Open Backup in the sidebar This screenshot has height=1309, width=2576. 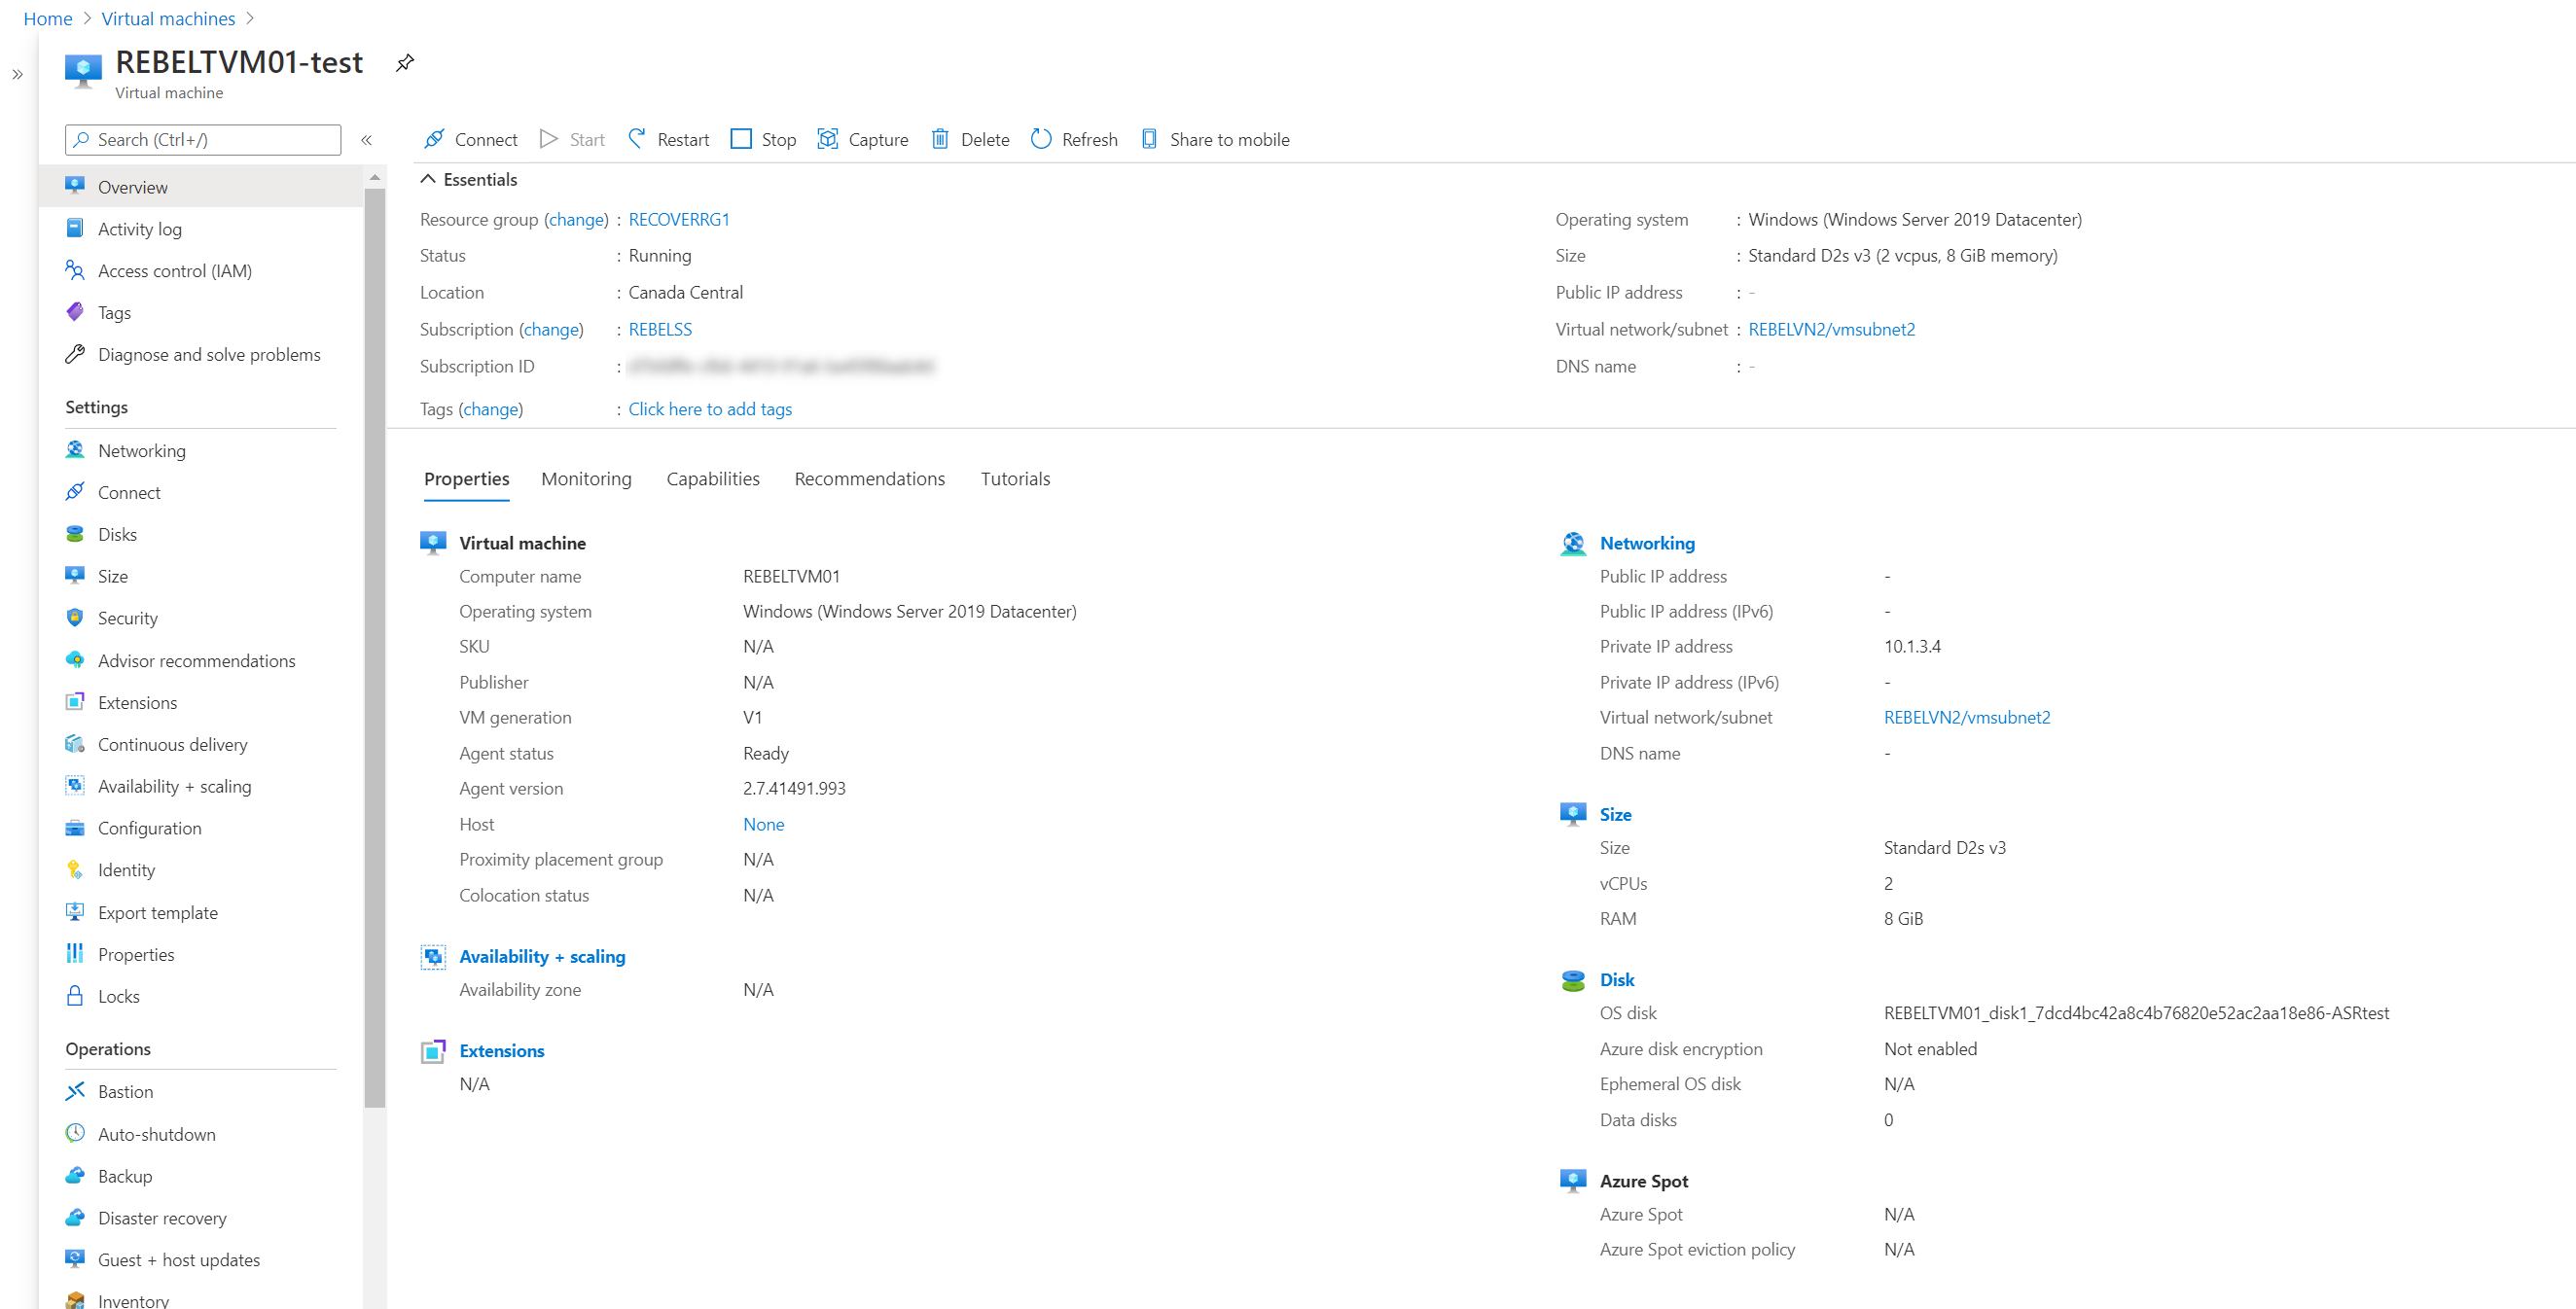tap(124, 1177)
